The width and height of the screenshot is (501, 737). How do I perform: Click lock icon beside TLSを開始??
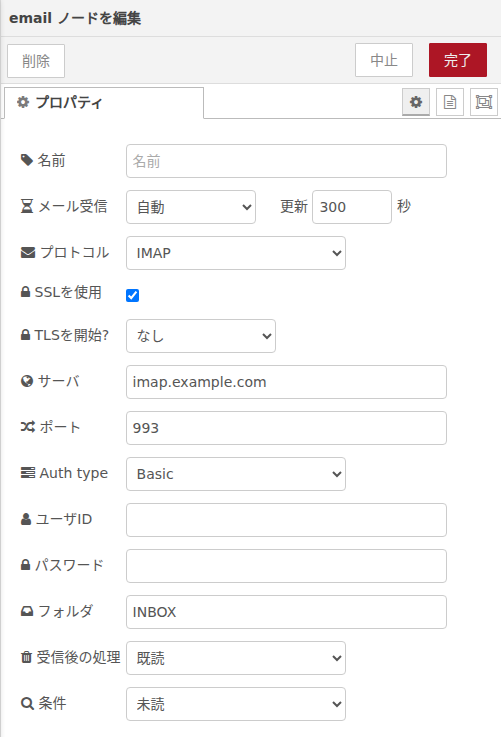click(25, 335)
